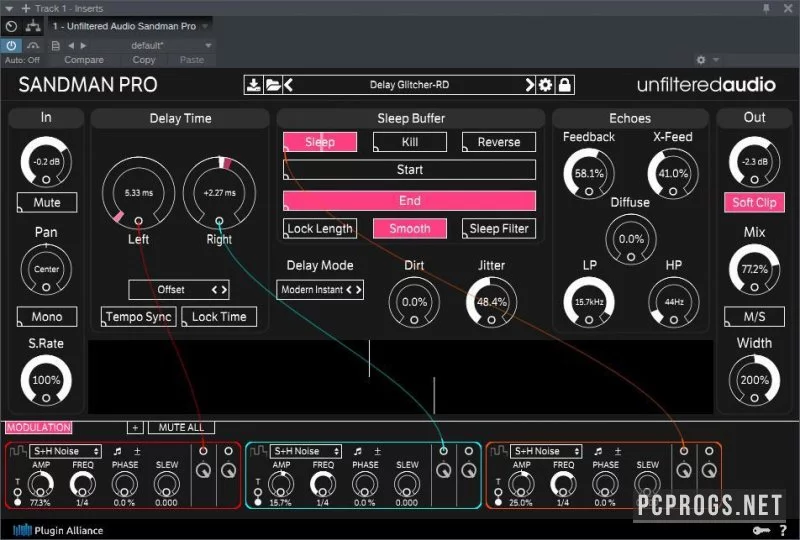Disable the Smooth button
Image resolution: width=800 pixels, height=540 pixels.
(x=410, y=229)
